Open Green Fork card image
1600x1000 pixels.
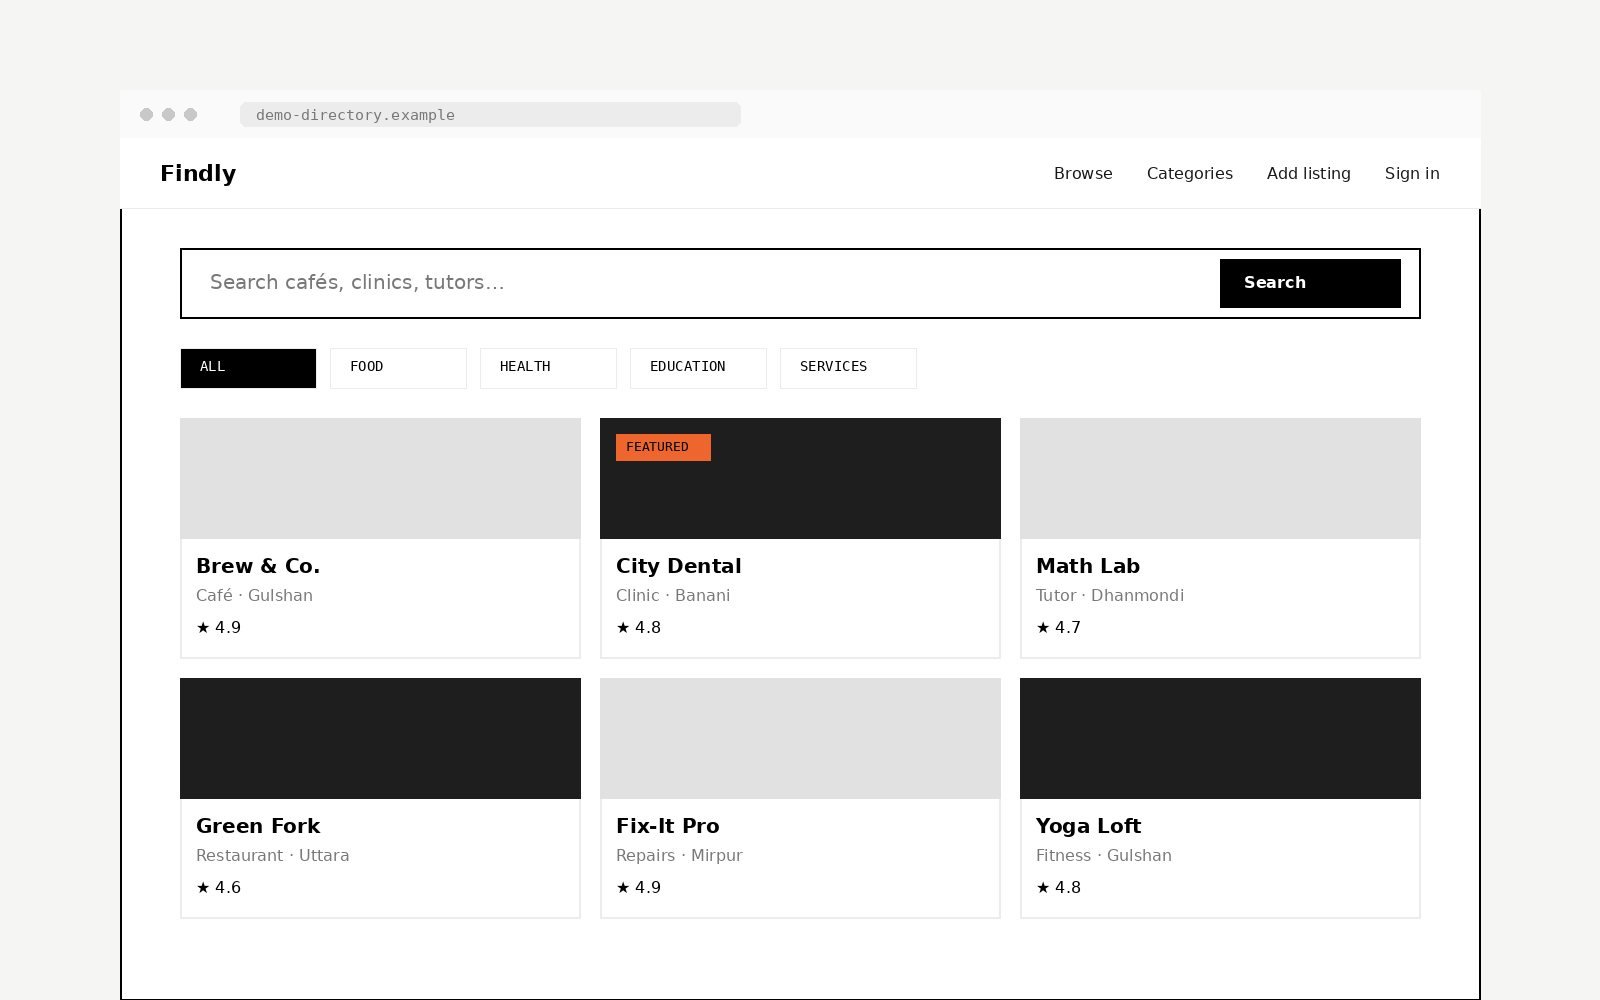pyautogui.click(x=380, y=738)
